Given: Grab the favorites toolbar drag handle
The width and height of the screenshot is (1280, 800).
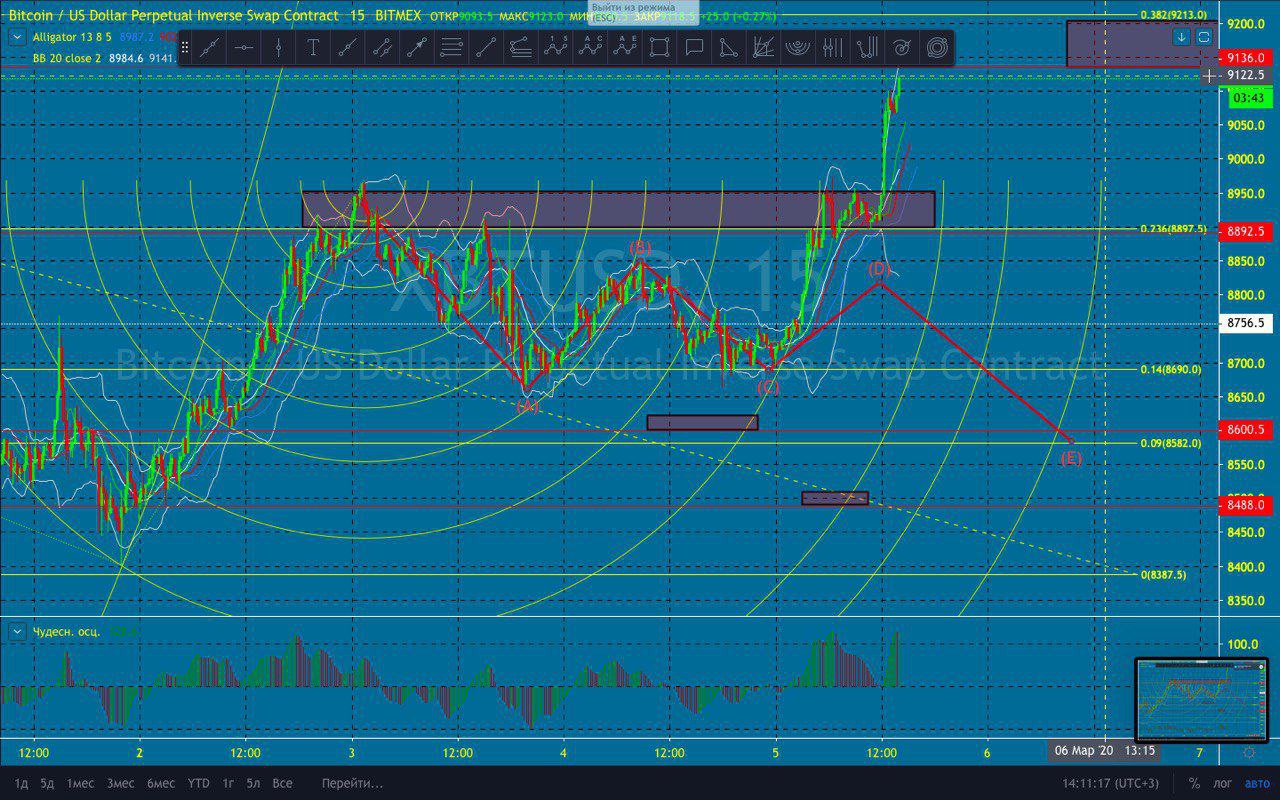Looking at the screenshot, I should pos(186,47).
